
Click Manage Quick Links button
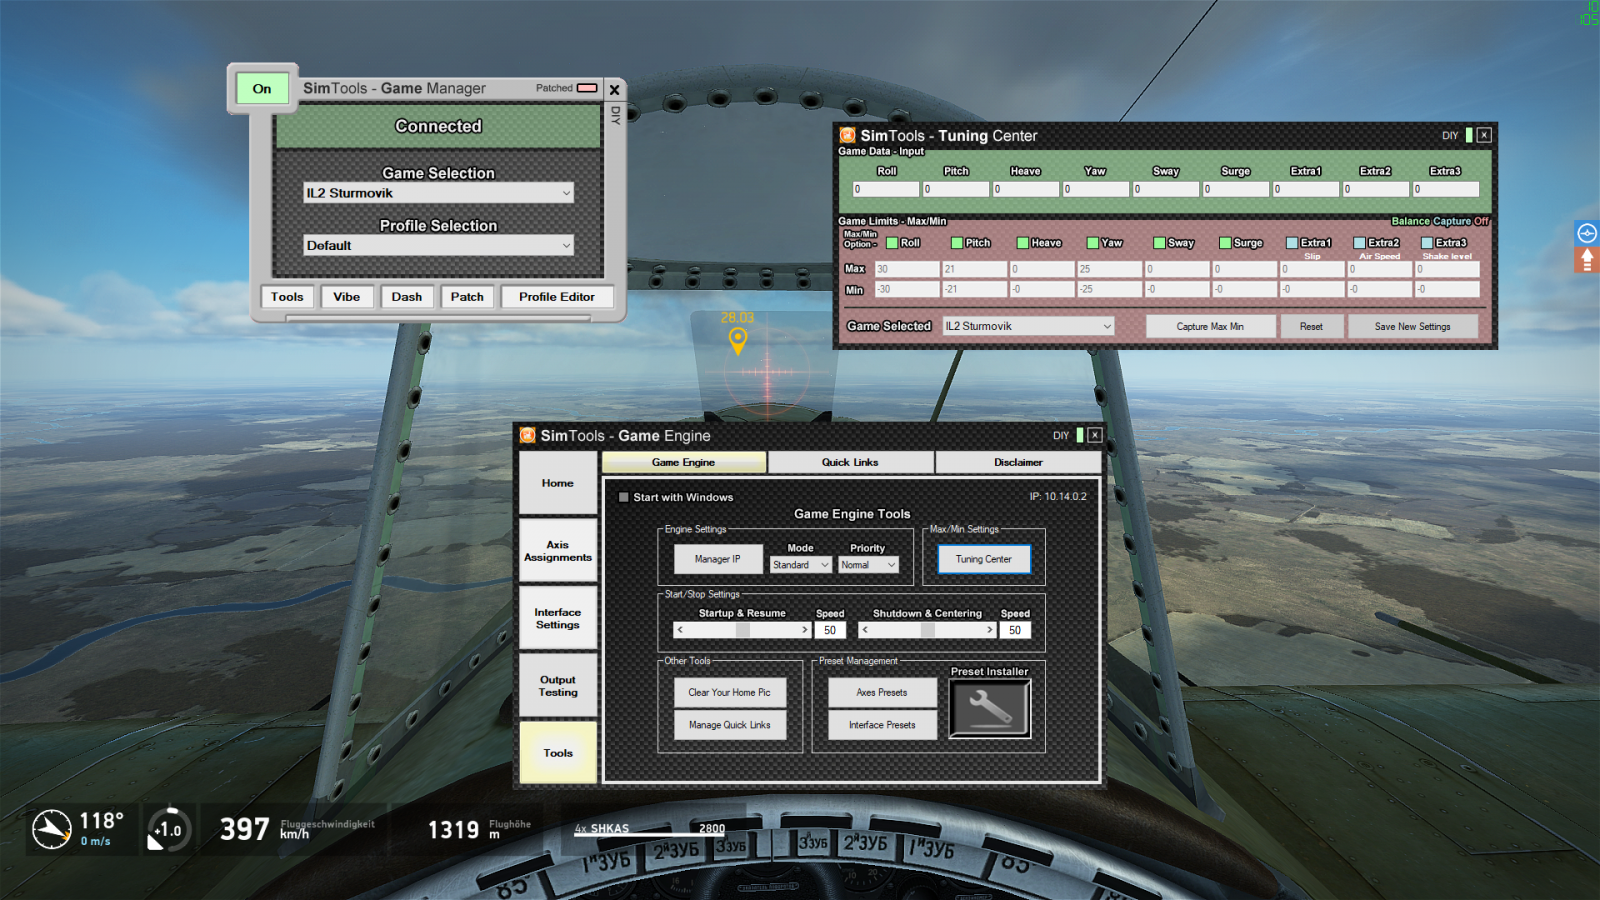point(730,725)
